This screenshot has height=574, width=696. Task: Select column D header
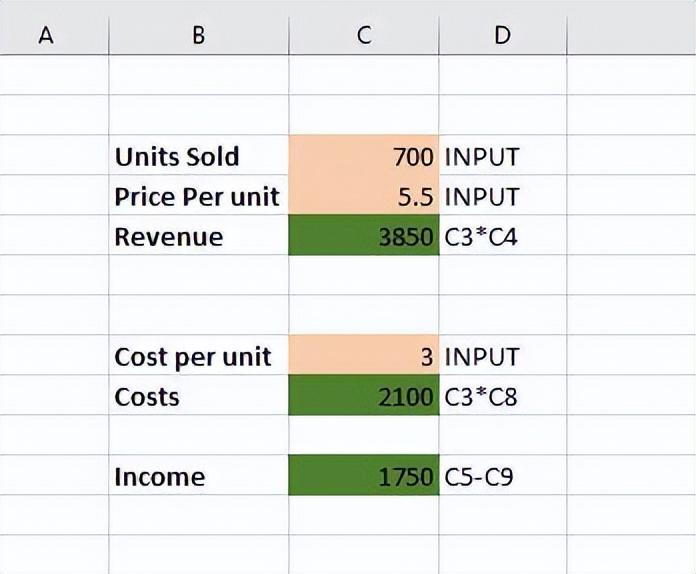coord(502,36)
